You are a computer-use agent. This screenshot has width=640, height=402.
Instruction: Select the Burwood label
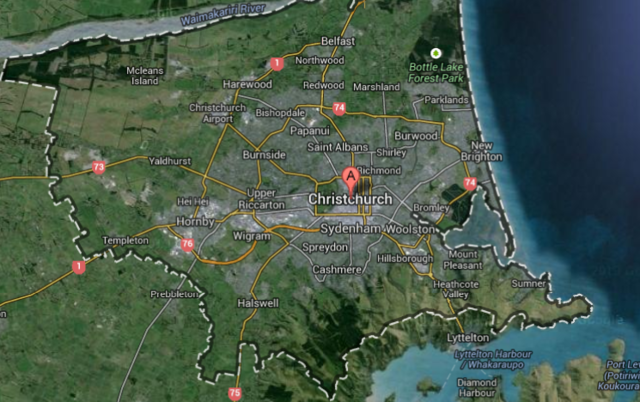pos(416,136)
